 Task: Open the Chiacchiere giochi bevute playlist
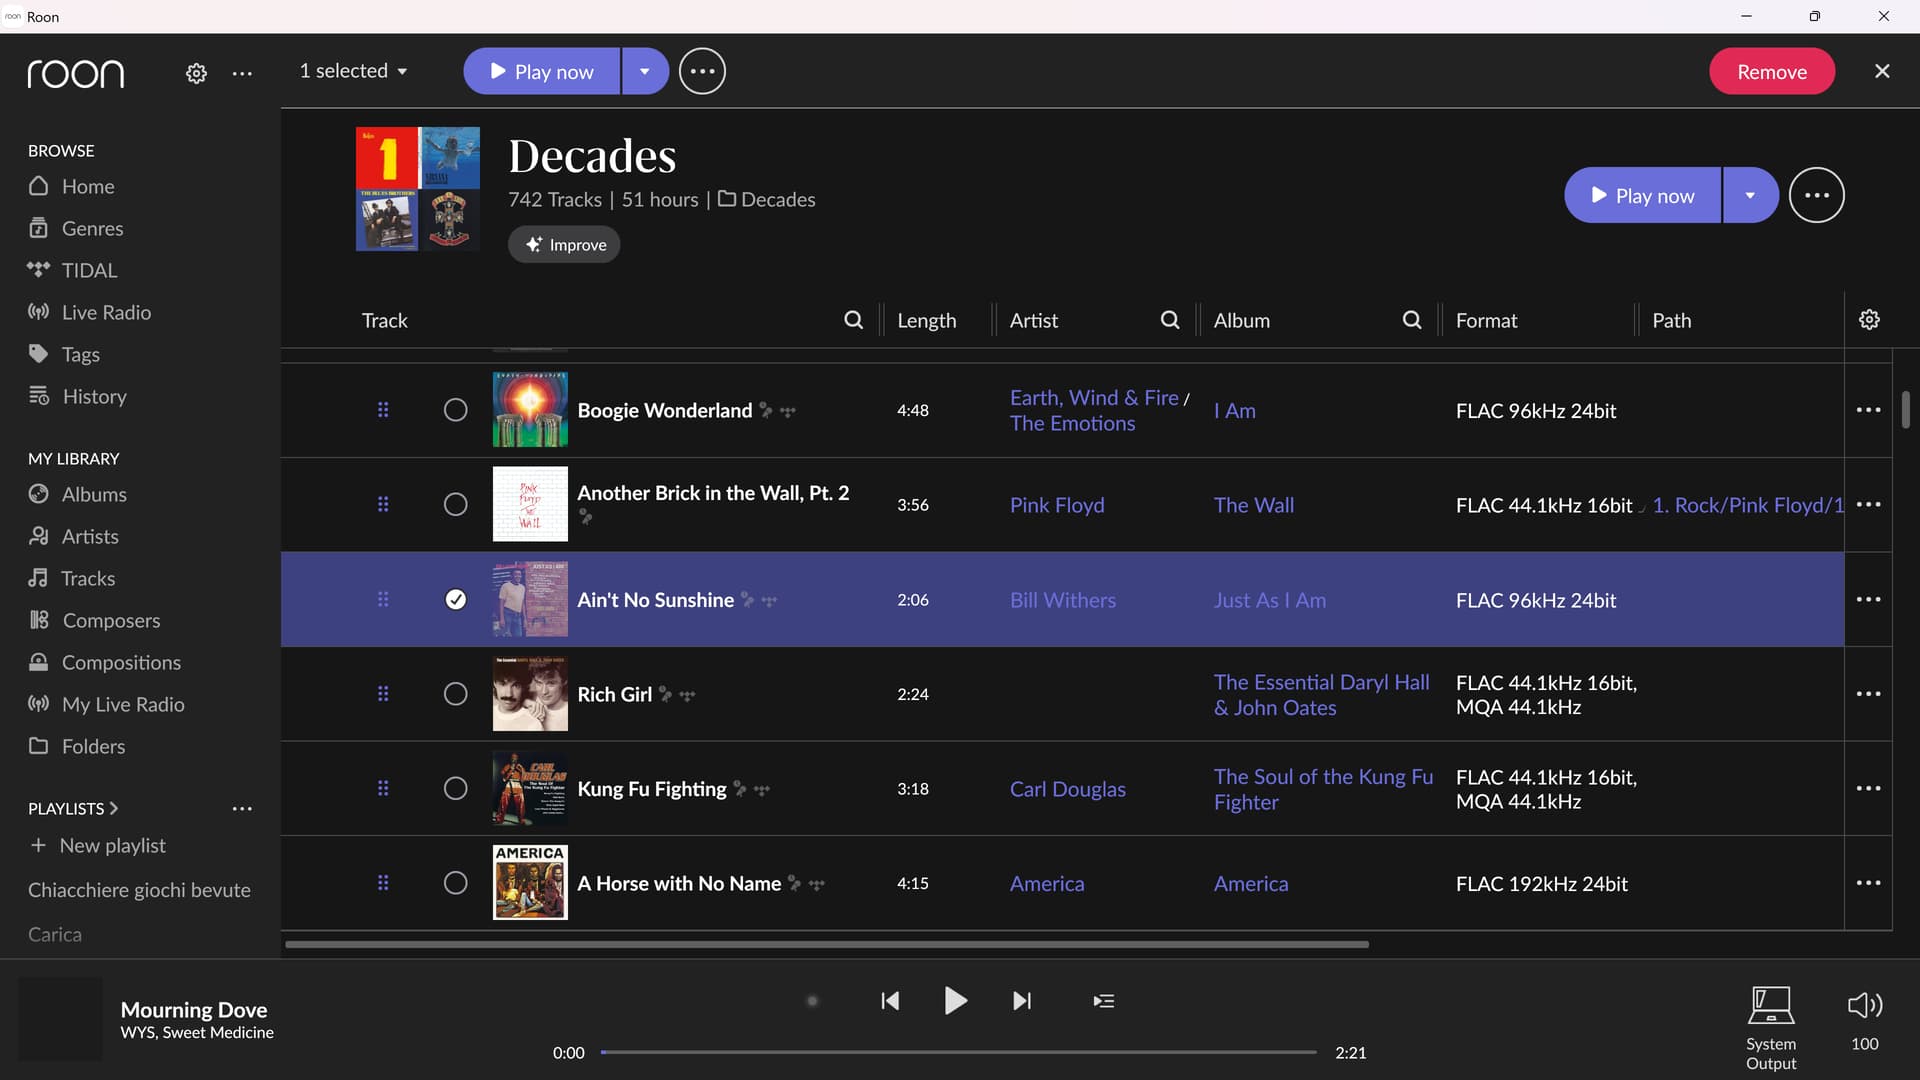[x=139, y=889]
